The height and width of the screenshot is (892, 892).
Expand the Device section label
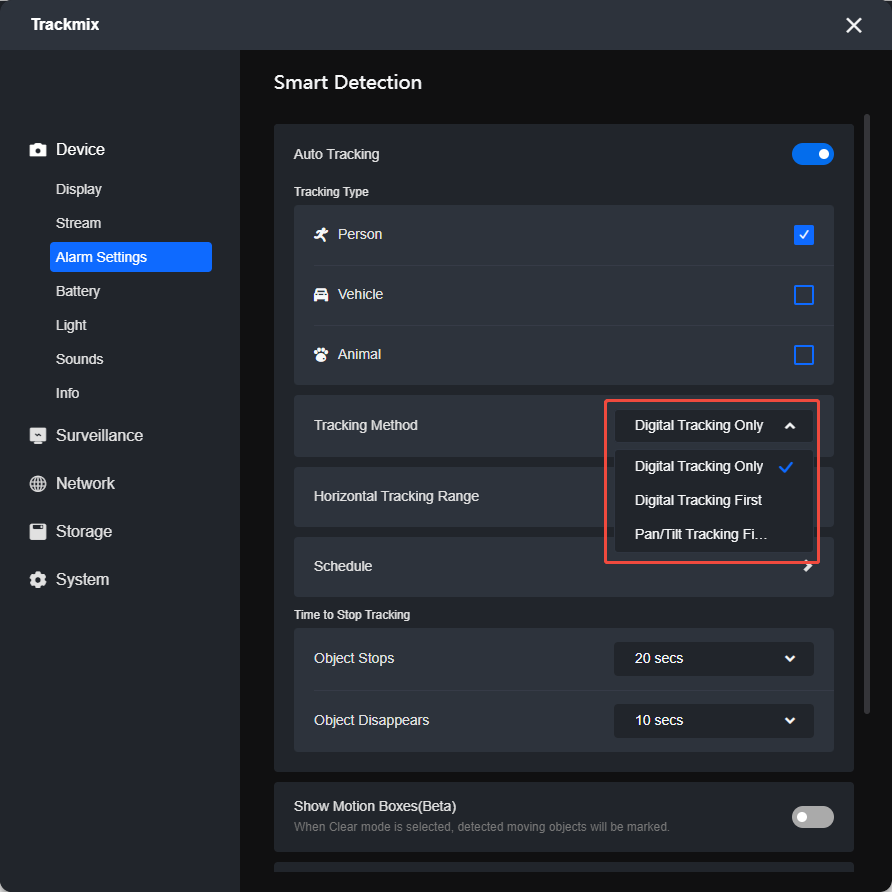point(80,150)
